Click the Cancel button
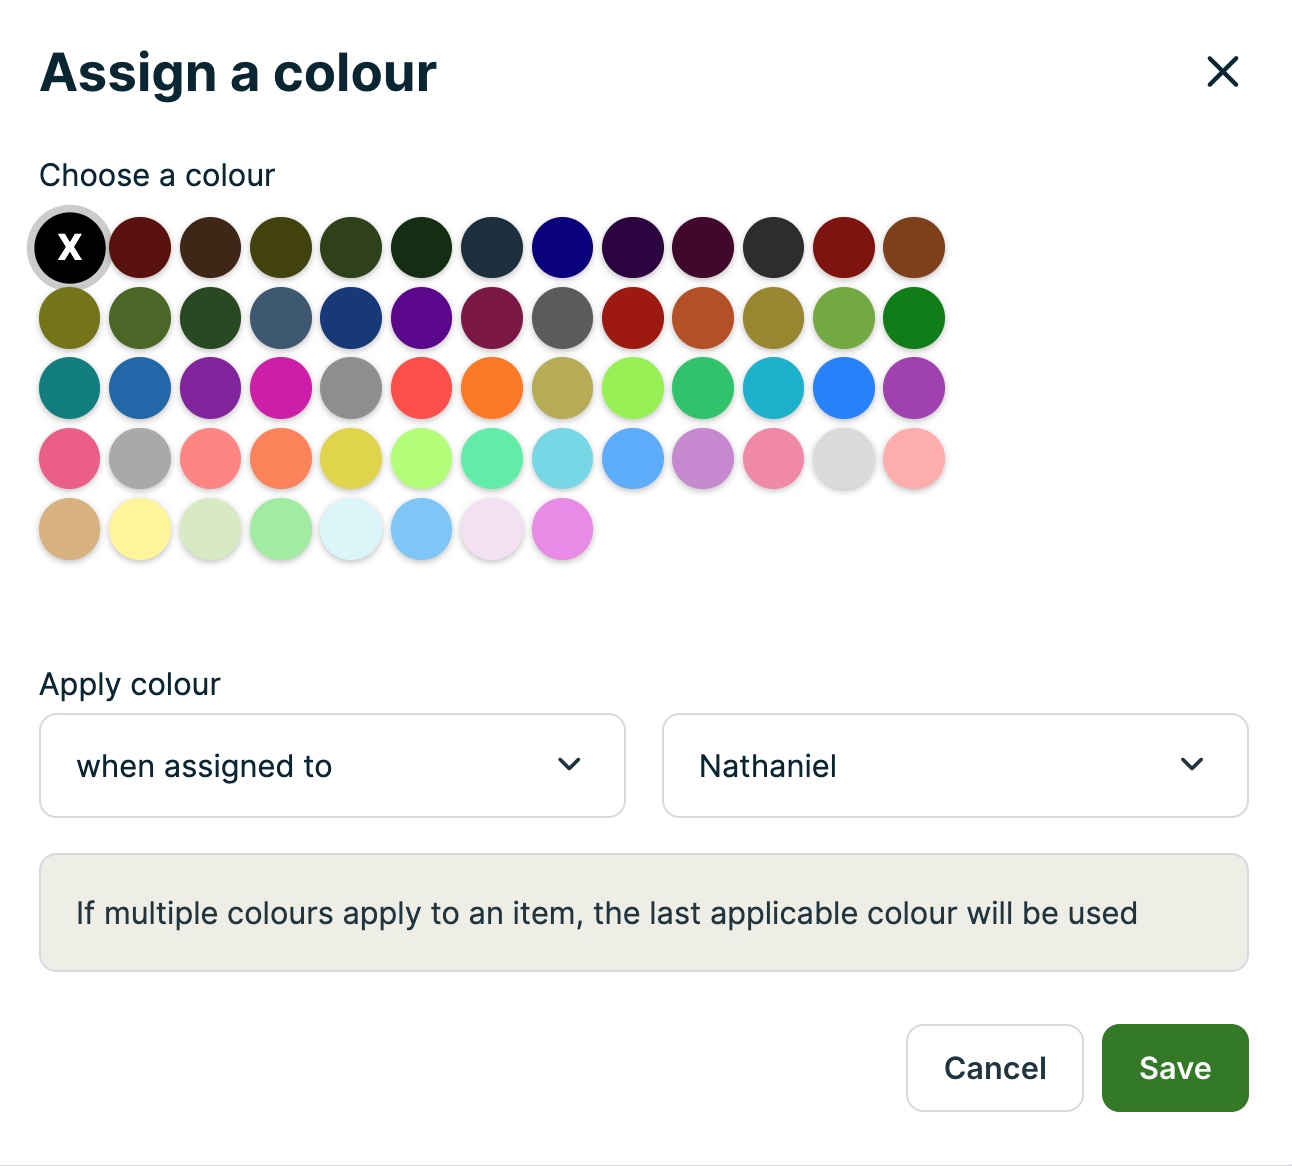Image resolution: width=1292 pixels, height=1166 pixels. [994, 1067]
